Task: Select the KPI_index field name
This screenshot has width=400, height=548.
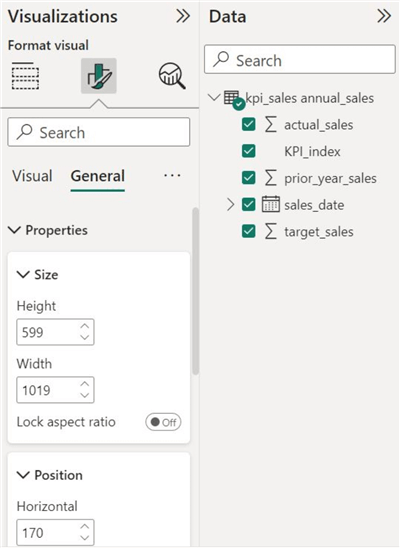Action: pos(312,151)
